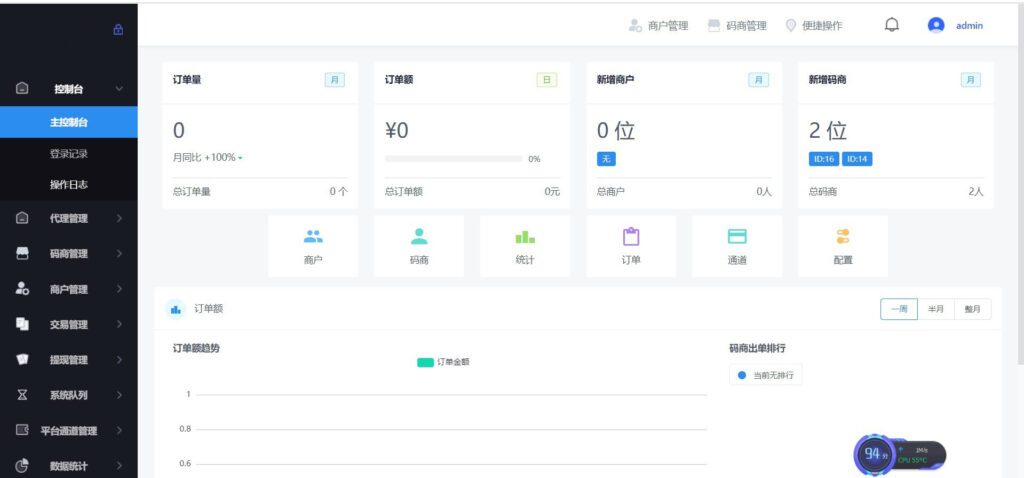Click the lock icon in sidebar header
Screen dimensions: 1024x478
tap(118, 30)
